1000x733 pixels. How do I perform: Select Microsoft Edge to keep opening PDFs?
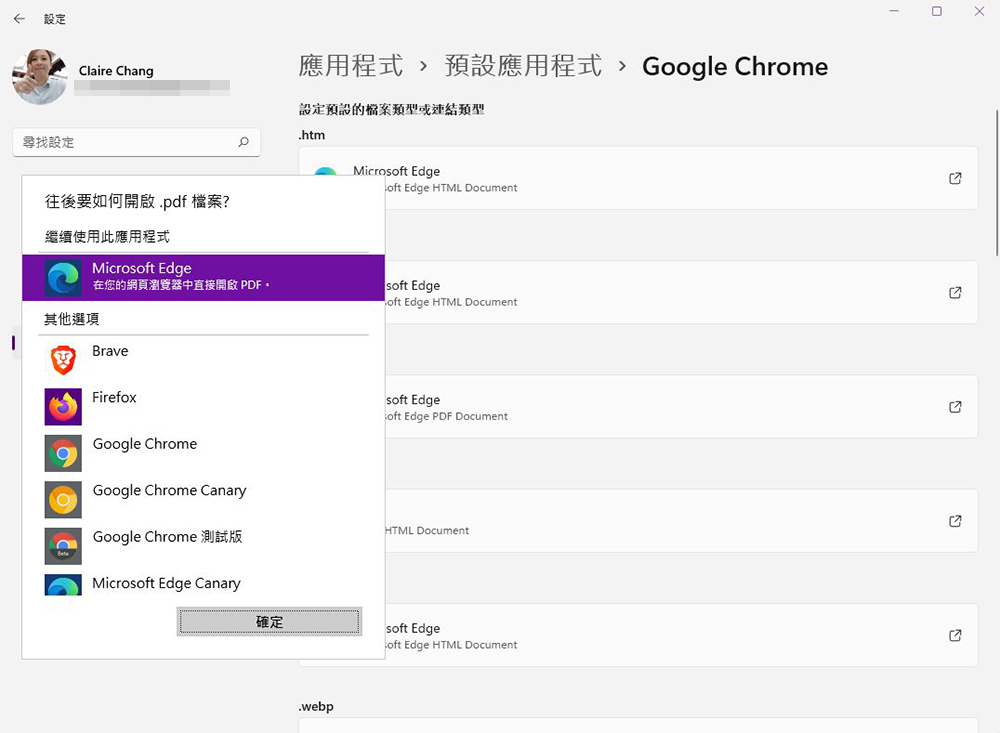point(203,278)
